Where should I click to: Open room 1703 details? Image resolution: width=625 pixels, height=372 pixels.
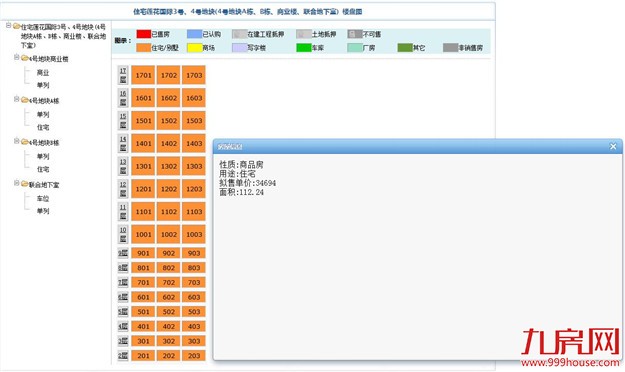[194, 75]
